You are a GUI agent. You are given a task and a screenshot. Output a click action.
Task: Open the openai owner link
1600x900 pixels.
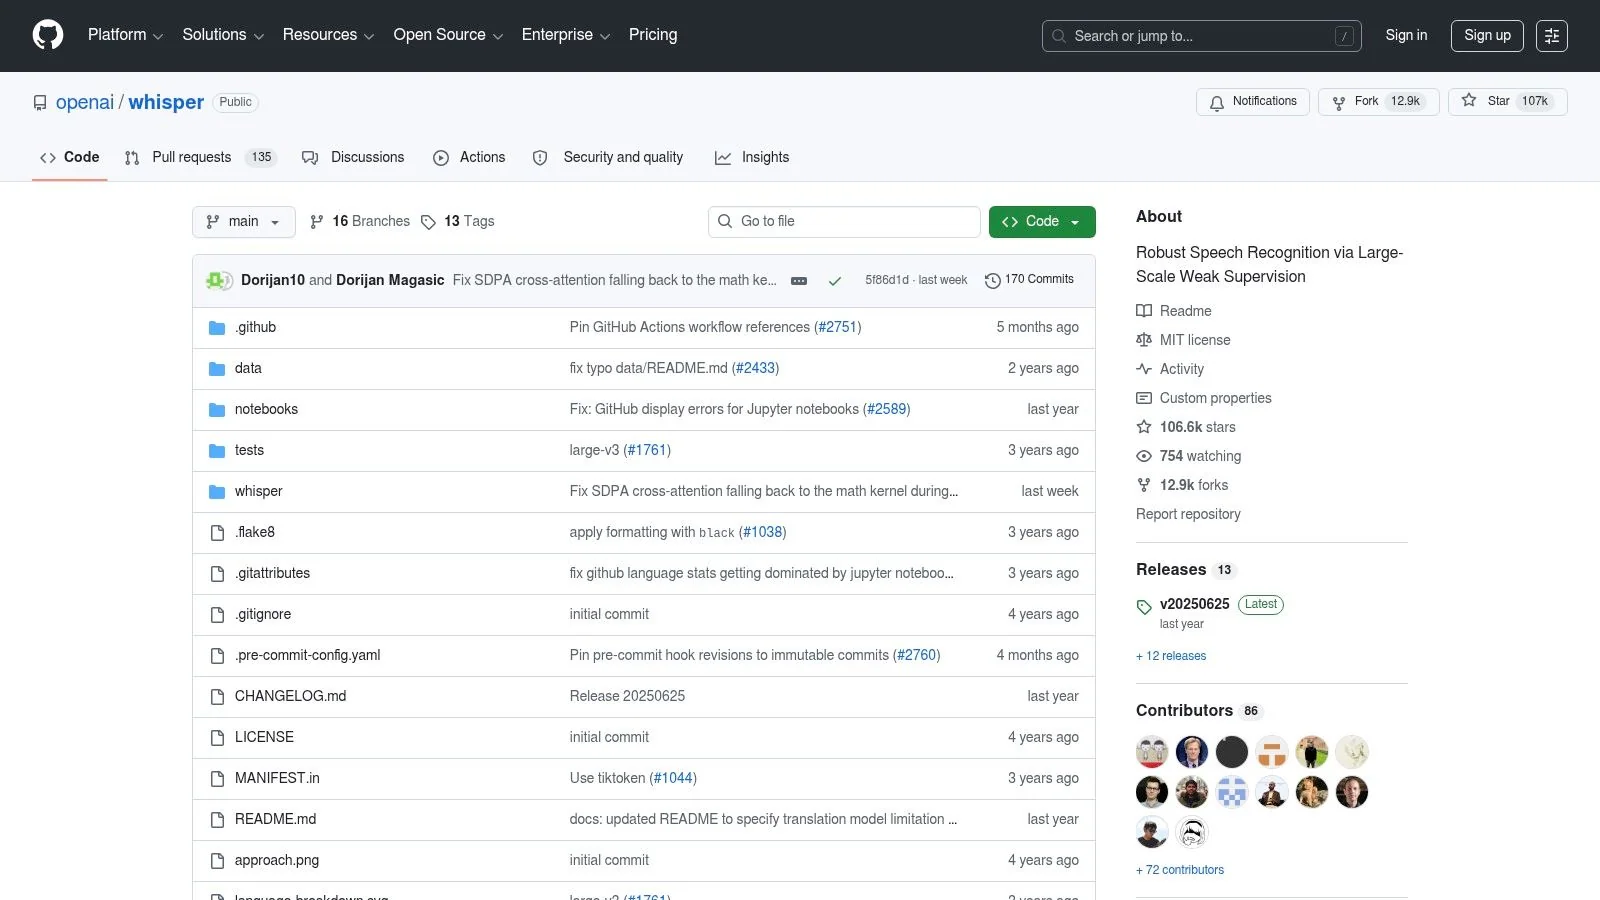(x=85, y=102)
